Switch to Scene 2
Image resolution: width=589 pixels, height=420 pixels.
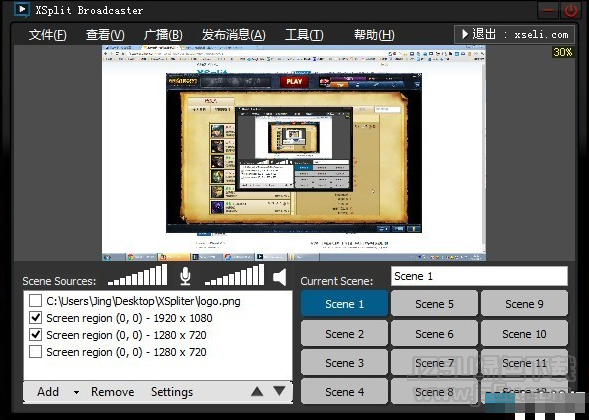[344, 334]
